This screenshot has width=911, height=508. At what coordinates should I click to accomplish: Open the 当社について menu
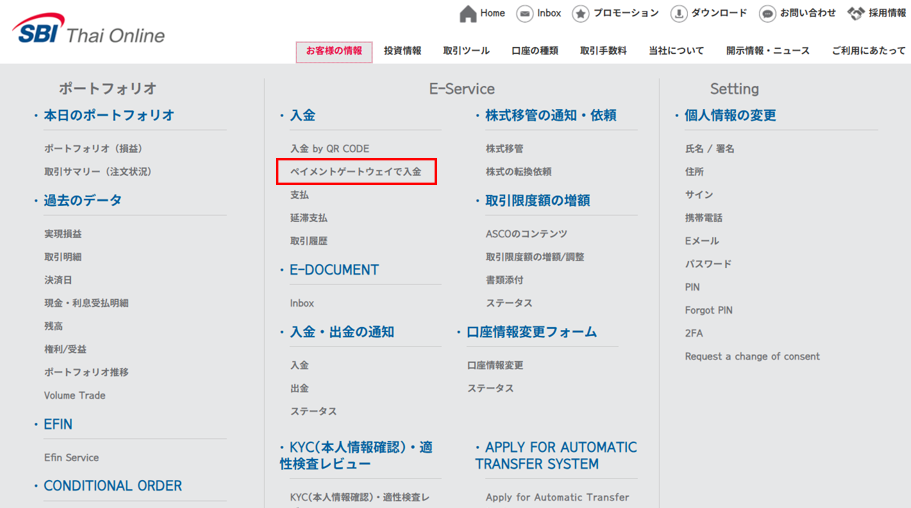coord(676,51)
